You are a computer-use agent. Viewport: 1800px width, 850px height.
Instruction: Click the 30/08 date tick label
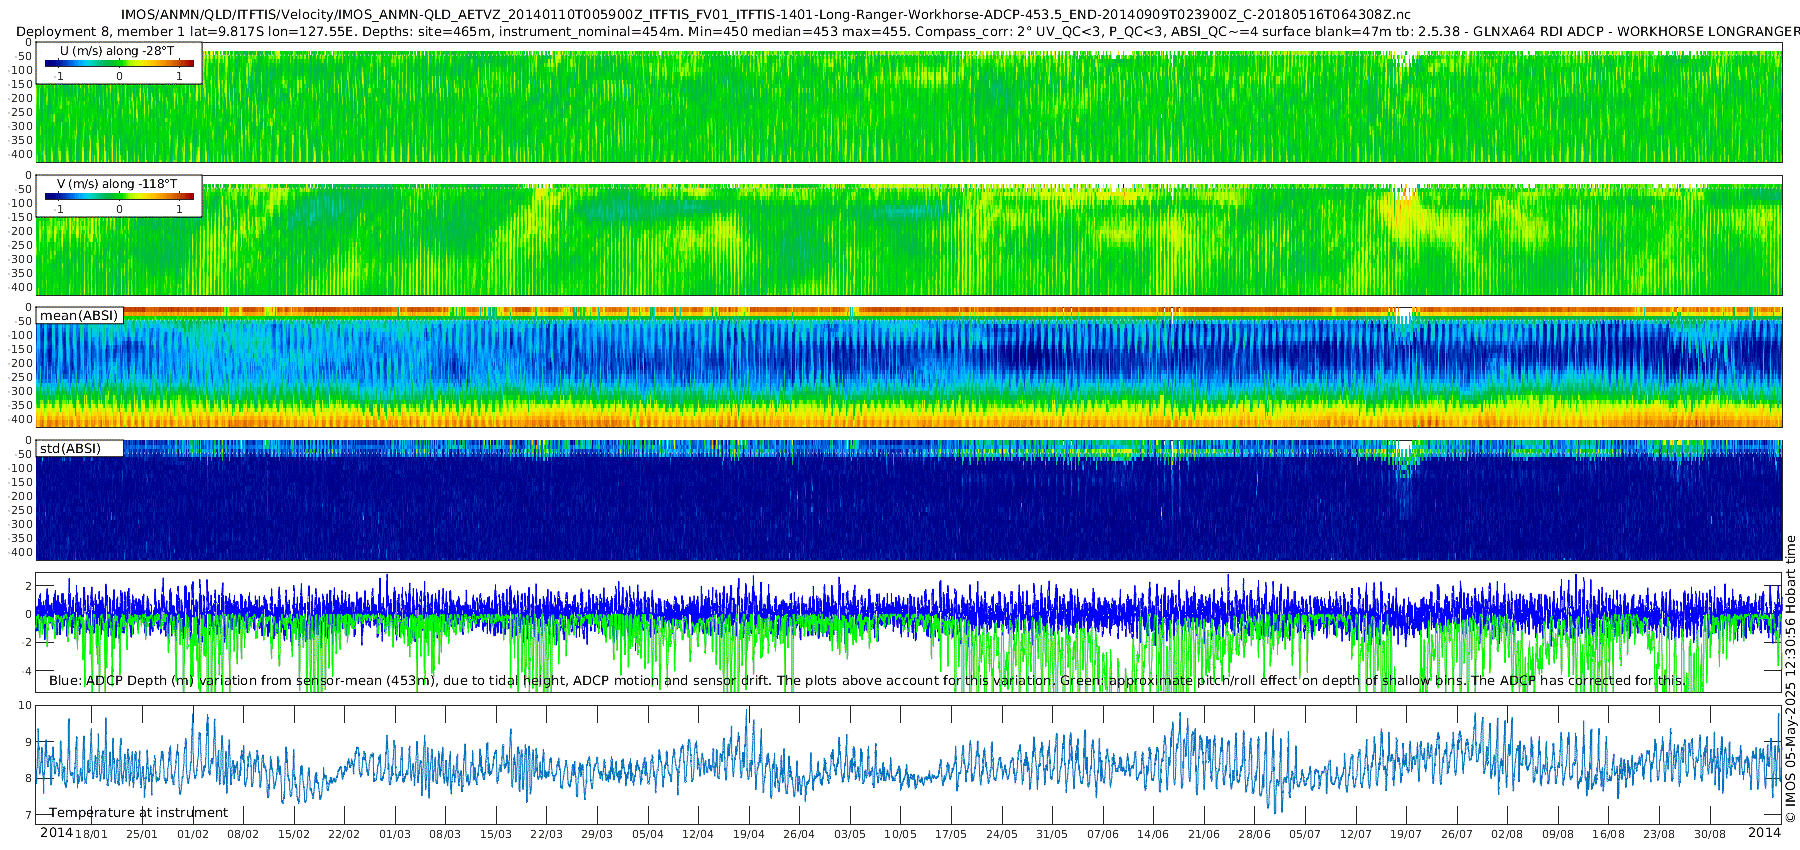click(1710, 834)
